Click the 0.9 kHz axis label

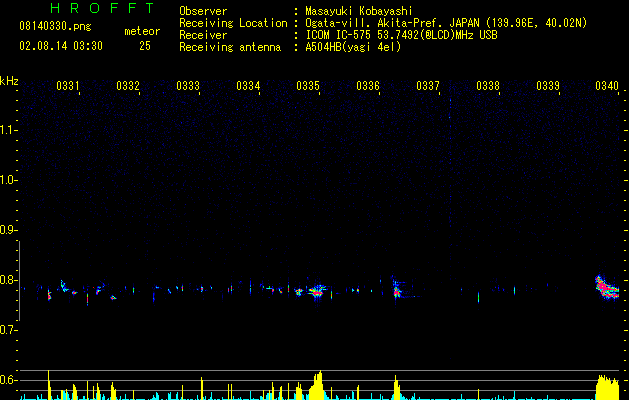tap(7, 230)
